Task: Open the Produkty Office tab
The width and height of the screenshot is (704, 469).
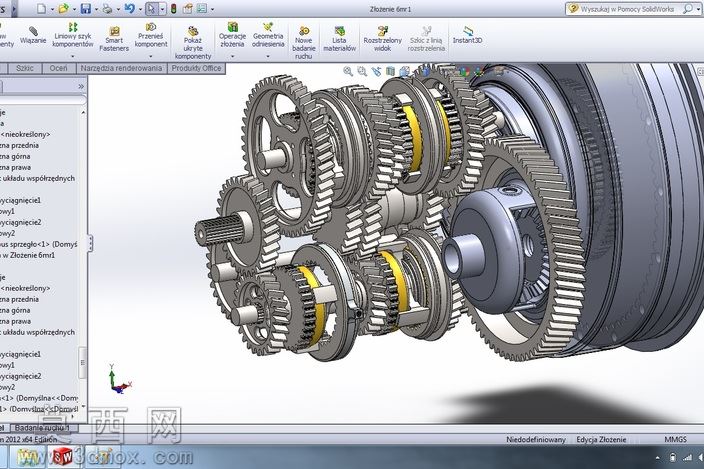Action: coord(196,68)
